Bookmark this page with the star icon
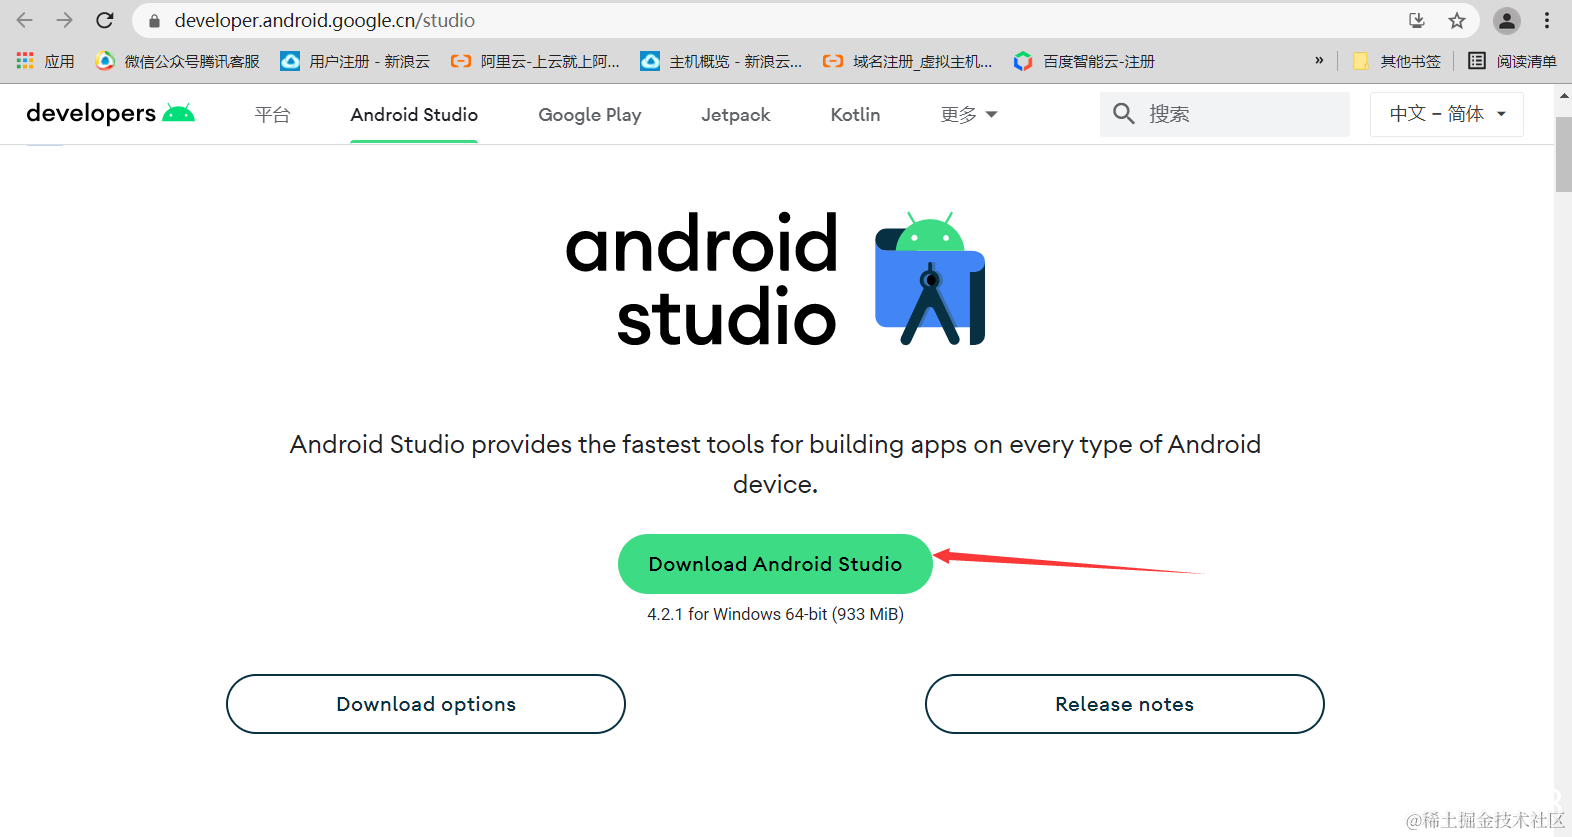Screen dimensions: 1572x837 (x=1457, y=20)
